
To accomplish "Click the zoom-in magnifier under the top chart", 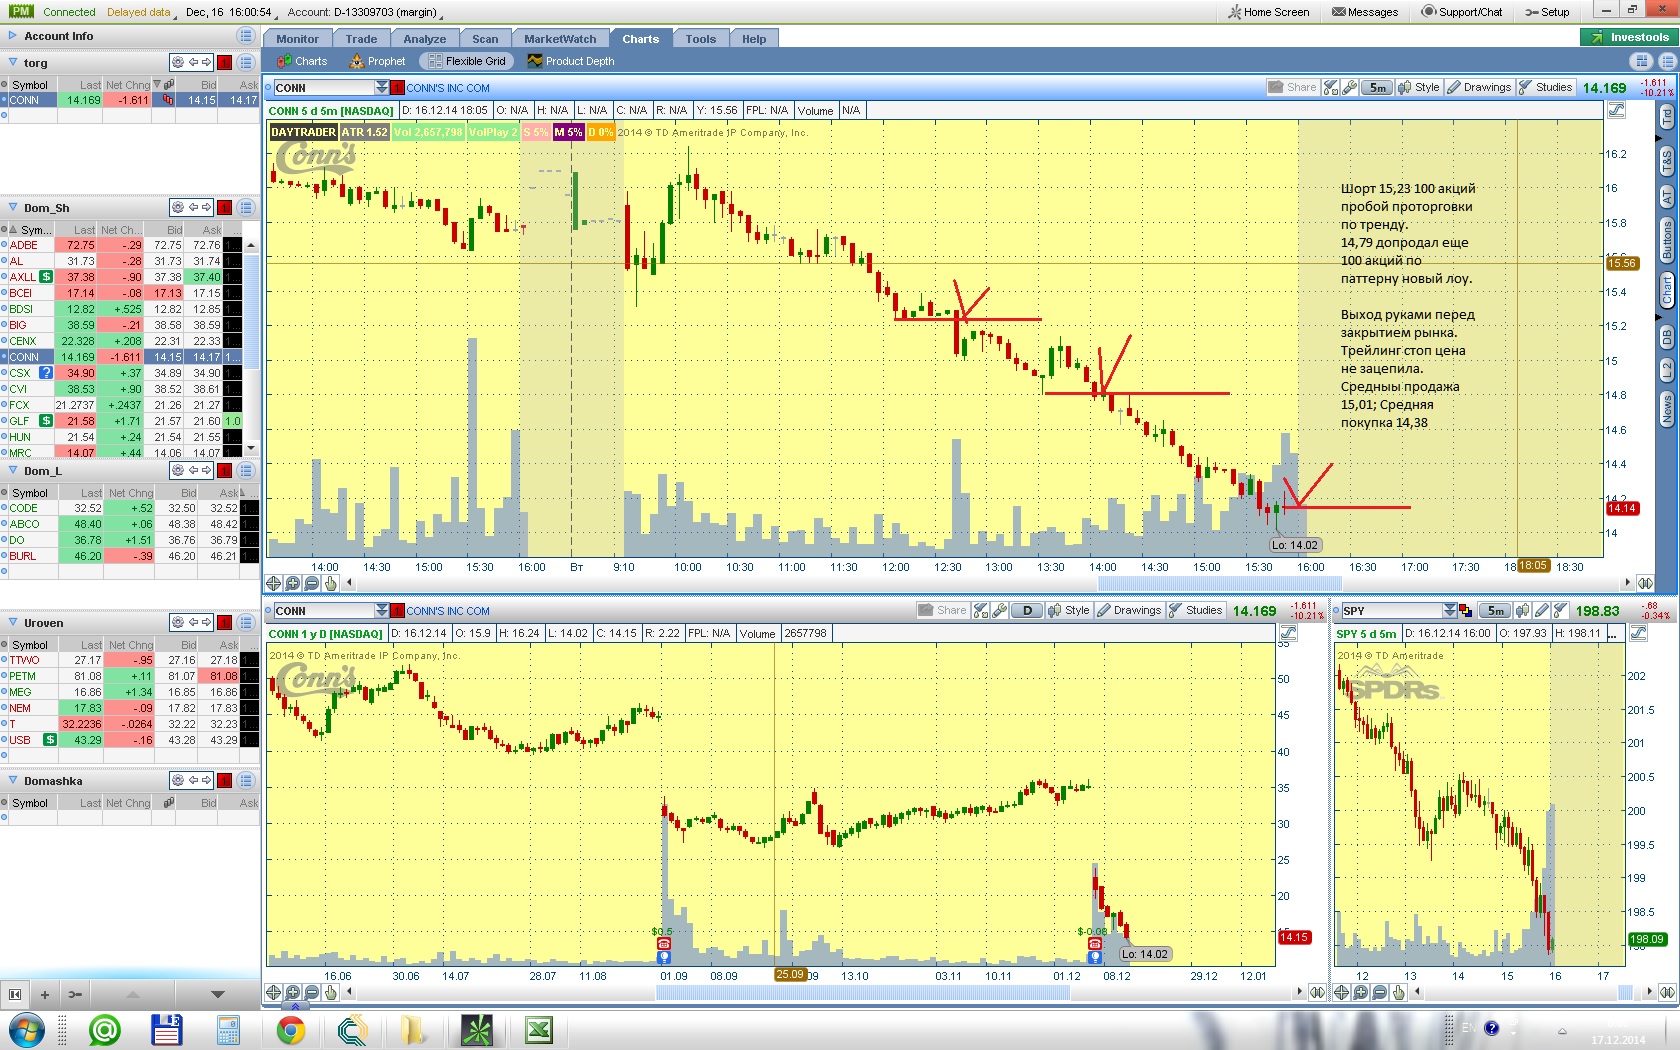I will coord(293,583).
